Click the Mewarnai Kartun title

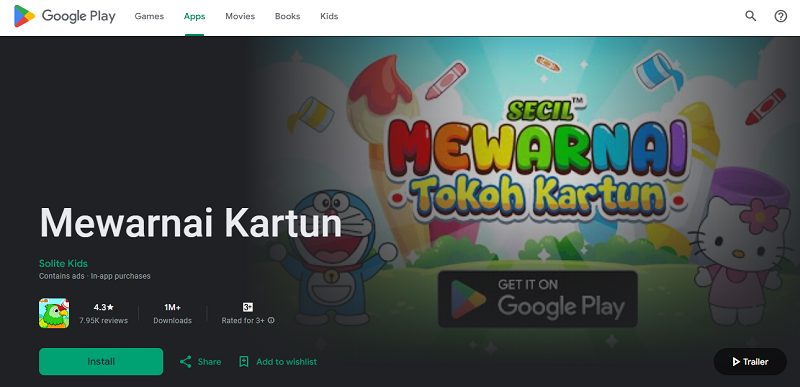190,223
